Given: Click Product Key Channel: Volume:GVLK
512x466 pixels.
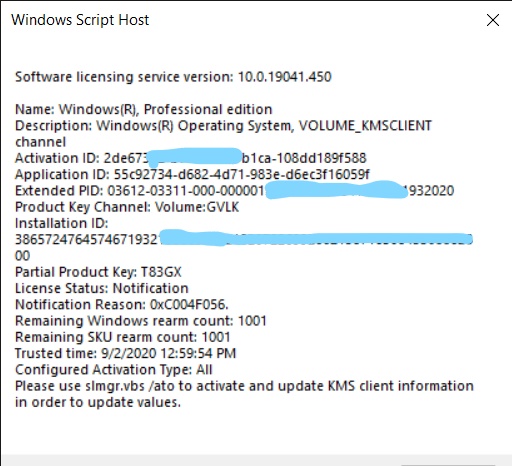Looking at the screenshot, I should pyautogui.click(x=127, y=207).
